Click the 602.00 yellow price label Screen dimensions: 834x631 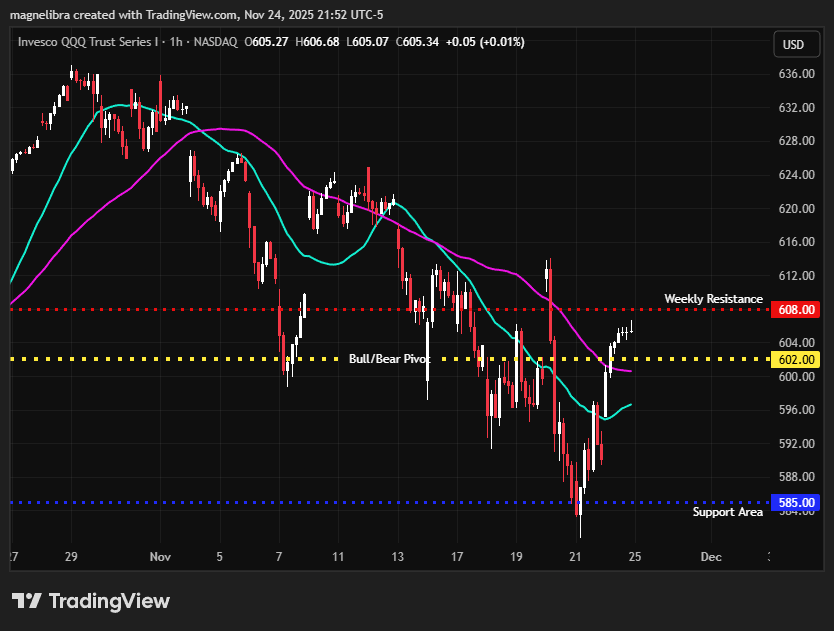coord(796,360)
